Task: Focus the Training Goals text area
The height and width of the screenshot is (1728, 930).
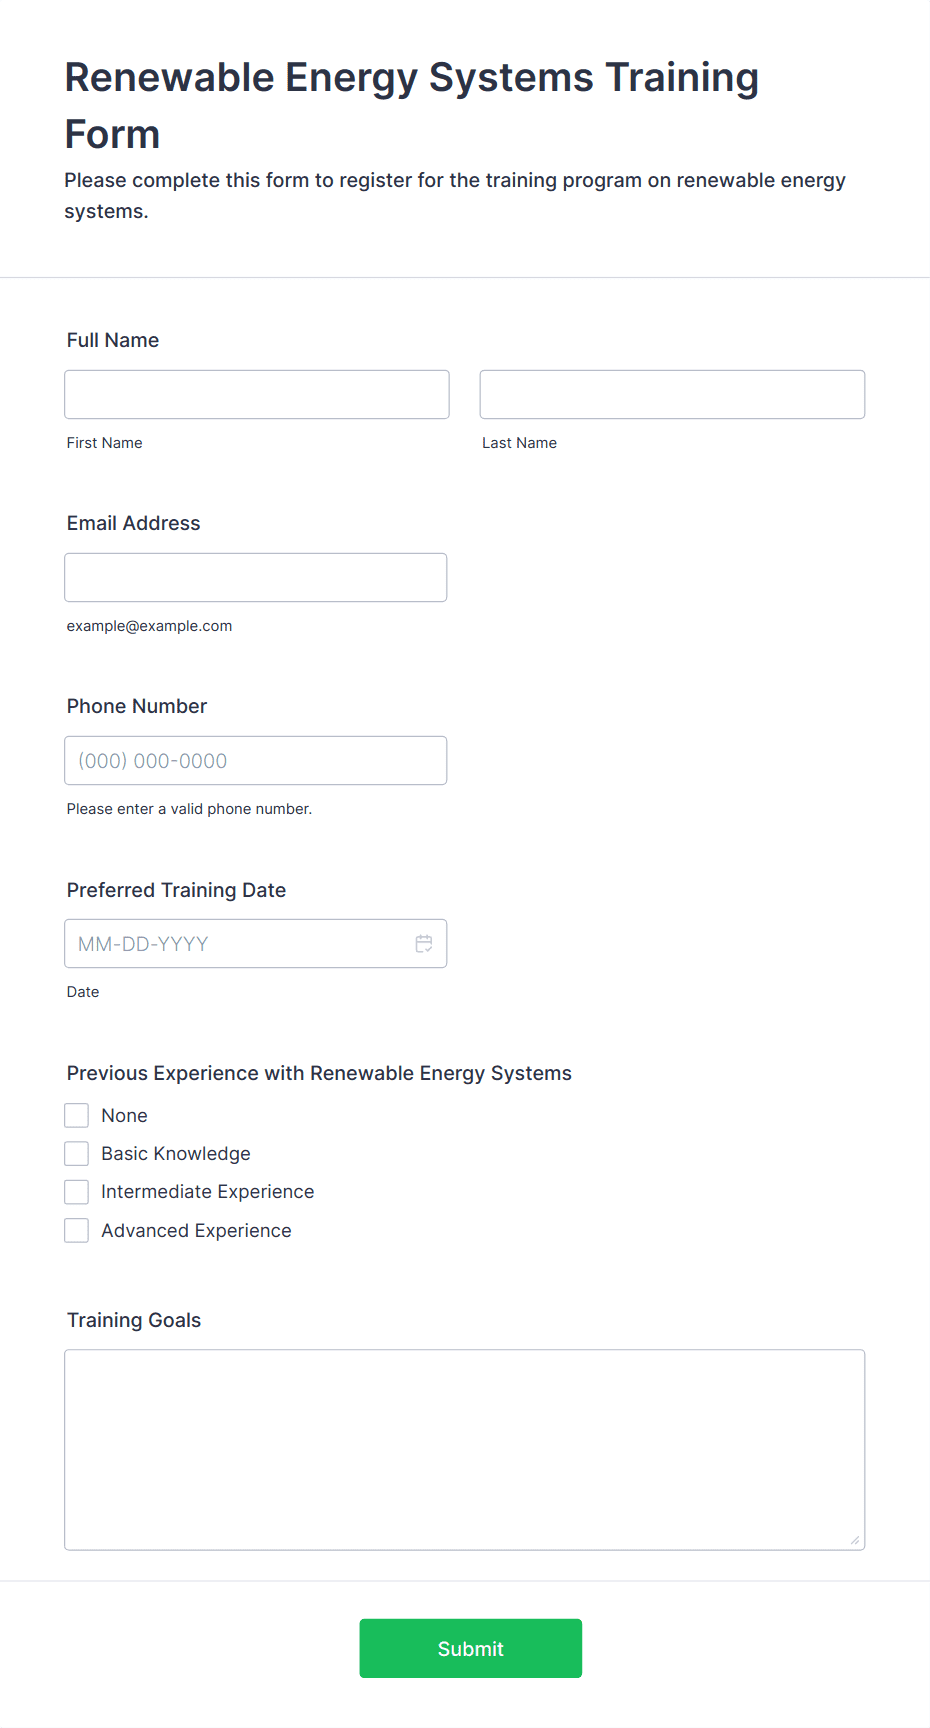Action: click(465, 1449)
